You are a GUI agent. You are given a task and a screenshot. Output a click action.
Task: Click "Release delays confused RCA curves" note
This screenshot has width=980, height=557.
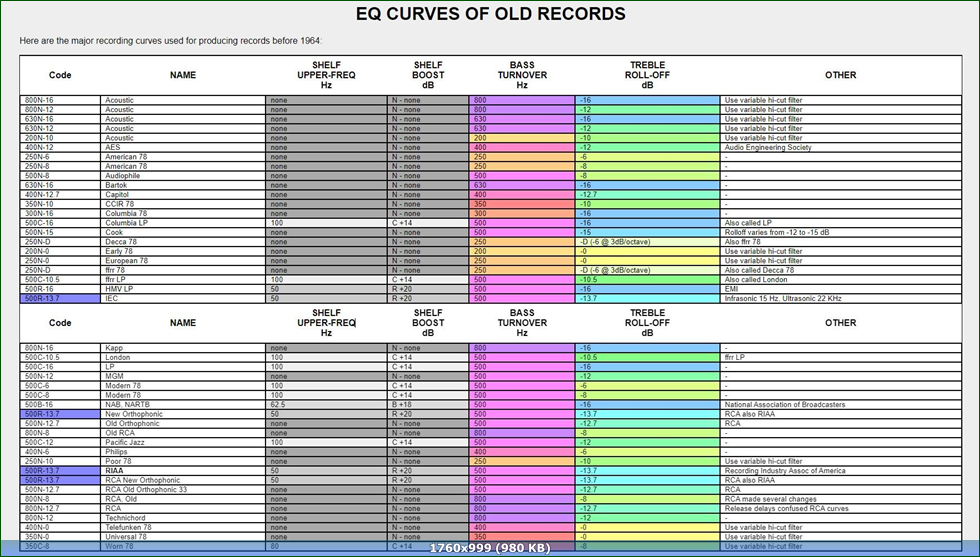click(841, 508)
